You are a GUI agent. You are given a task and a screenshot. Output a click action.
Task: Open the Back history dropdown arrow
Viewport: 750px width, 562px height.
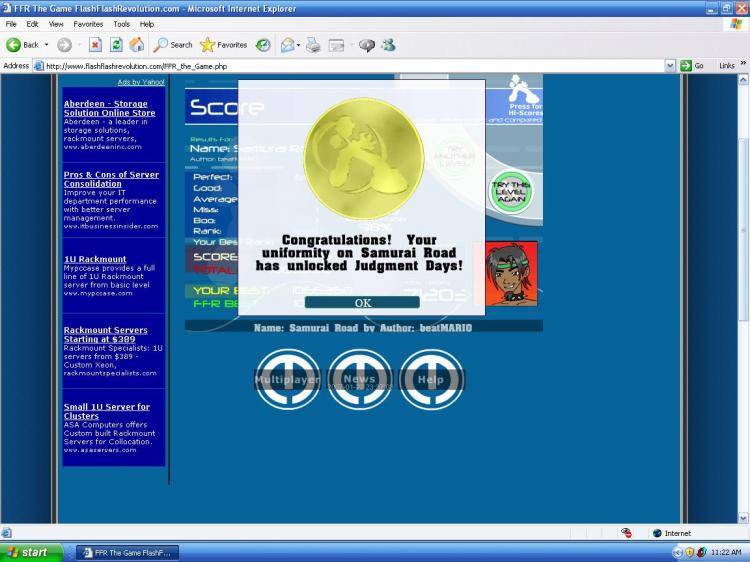pyautogui.click(x=46, y=45)
